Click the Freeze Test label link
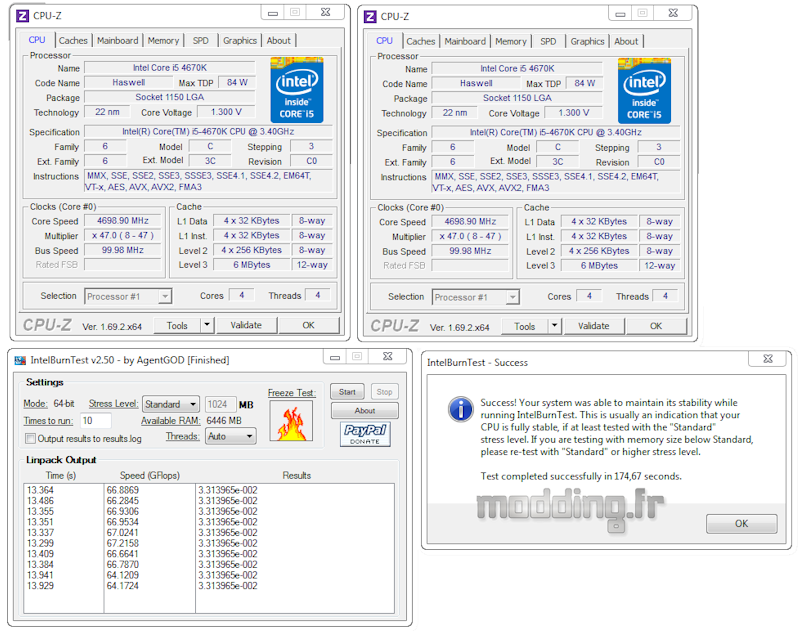 coord(292,393)
